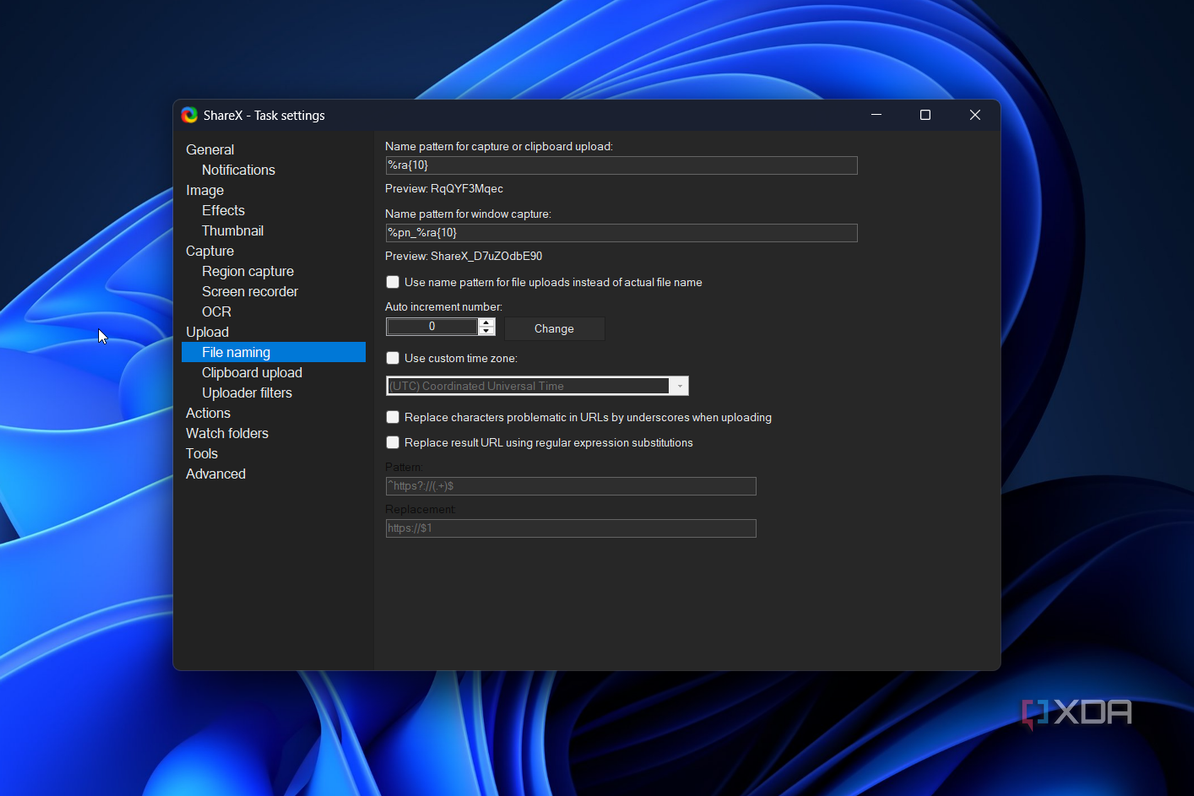Open Clipboard upload settings
Screen dimensions: 1194x796
coord(252,372)
